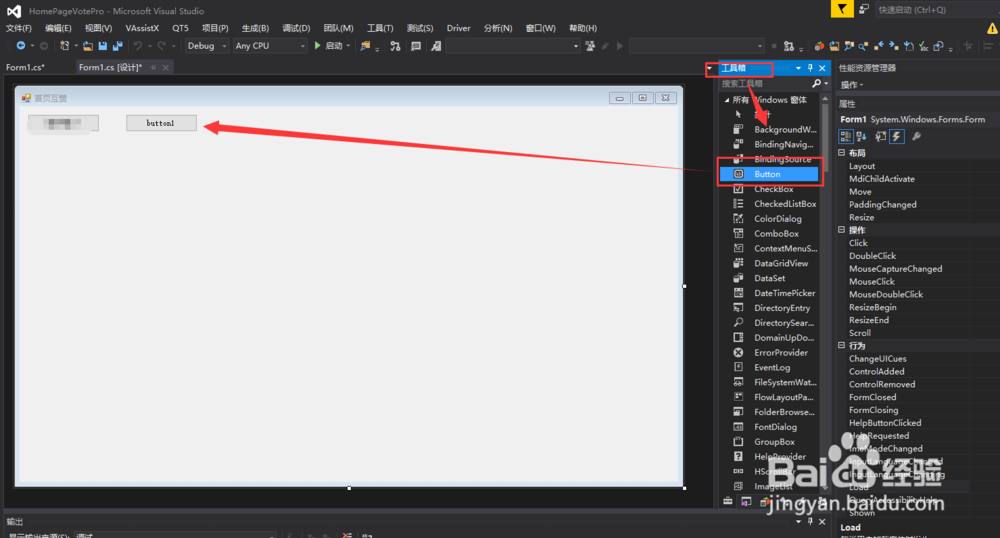
Task: Click the yellow warning triangle icon
Action: pyautogui.click(x=992, y=28)
